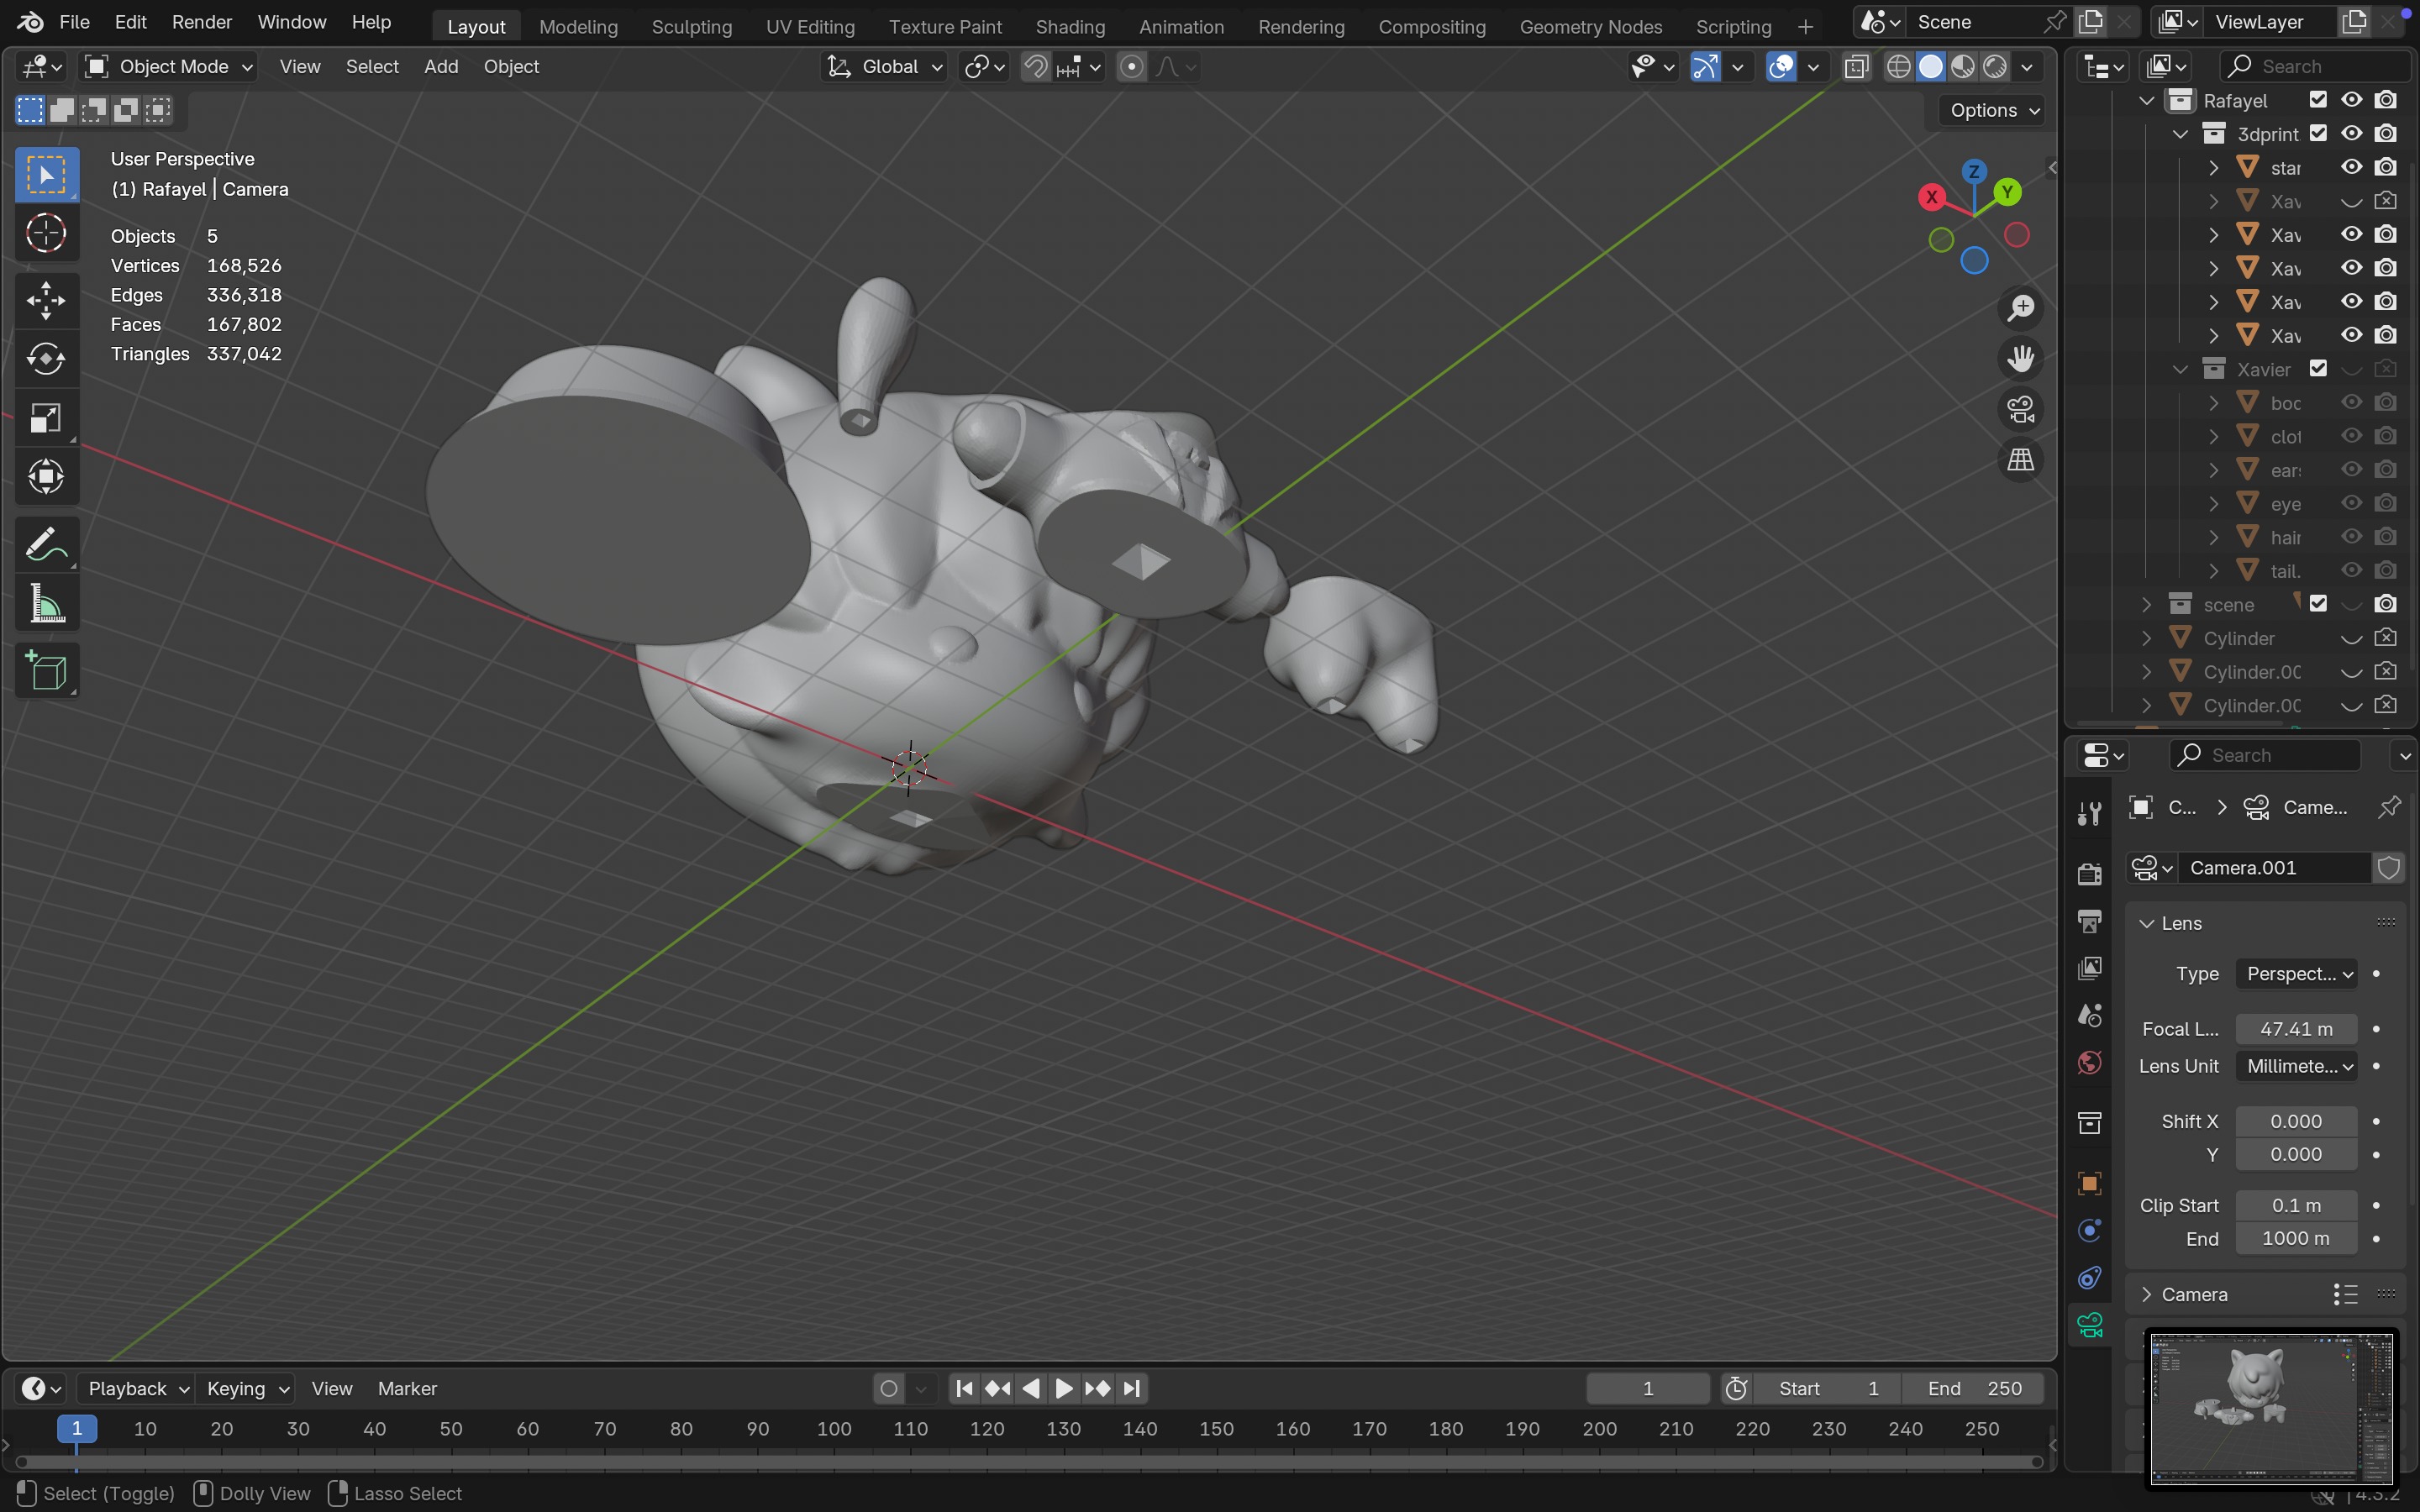Open the Physics properties tab

point(2090,1230)
